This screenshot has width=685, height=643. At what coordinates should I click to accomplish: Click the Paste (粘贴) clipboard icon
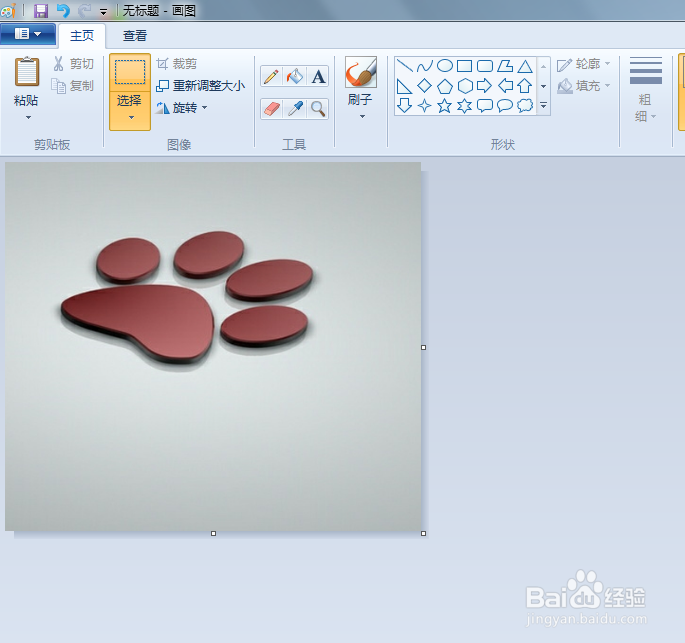pyautogui.click(x=27, y=72)
